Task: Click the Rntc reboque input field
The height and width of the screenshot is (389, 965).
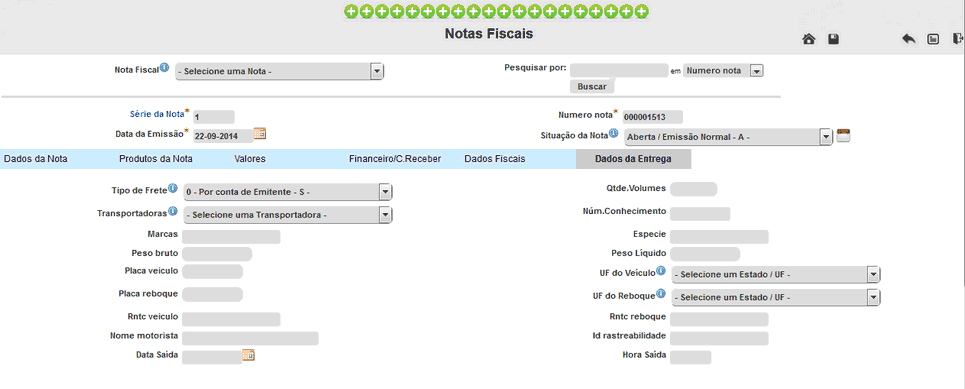Action: 719,319
